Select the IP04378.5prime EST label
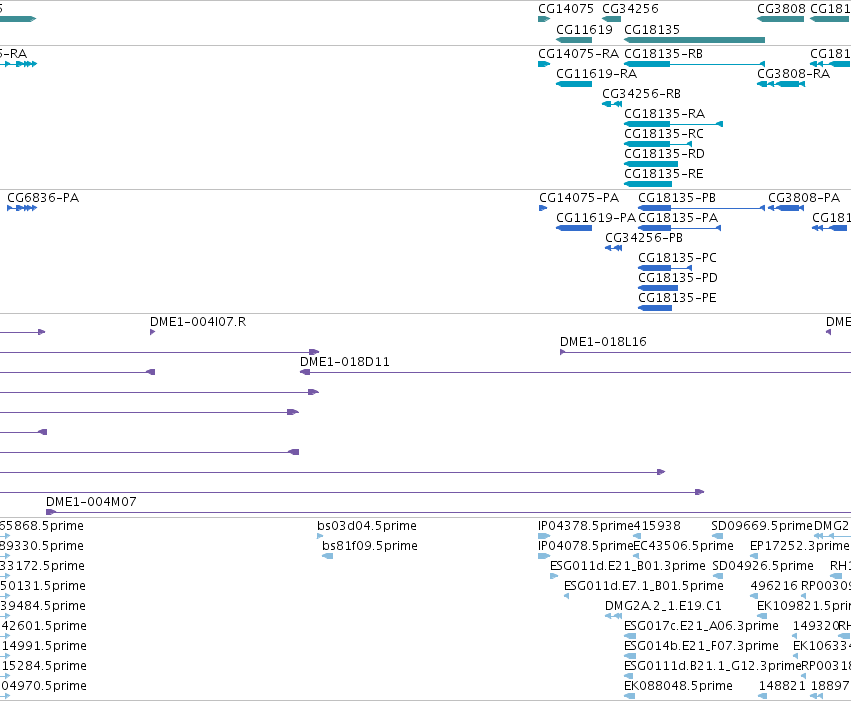The width and height of the screenshot is (851, 701). coord(586,526)
